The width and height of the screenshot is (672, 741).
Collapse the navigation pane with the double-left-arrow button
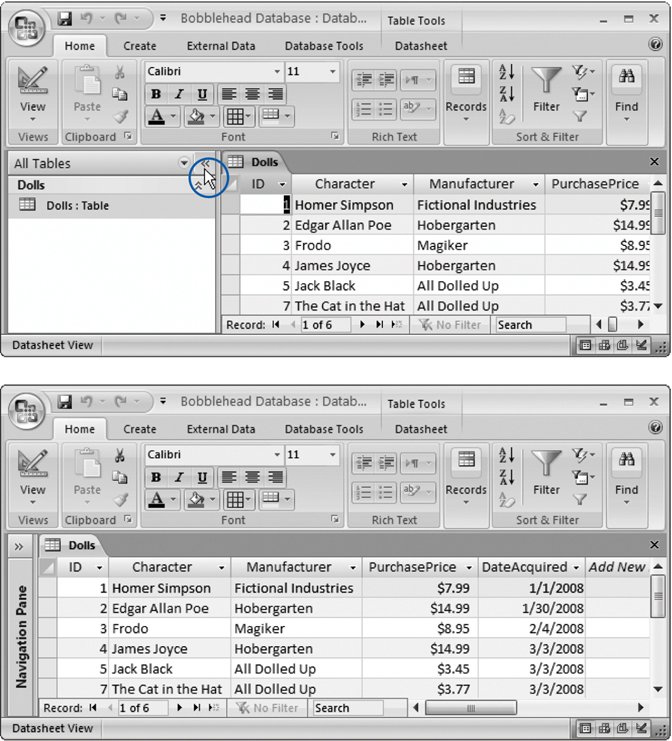203,163
